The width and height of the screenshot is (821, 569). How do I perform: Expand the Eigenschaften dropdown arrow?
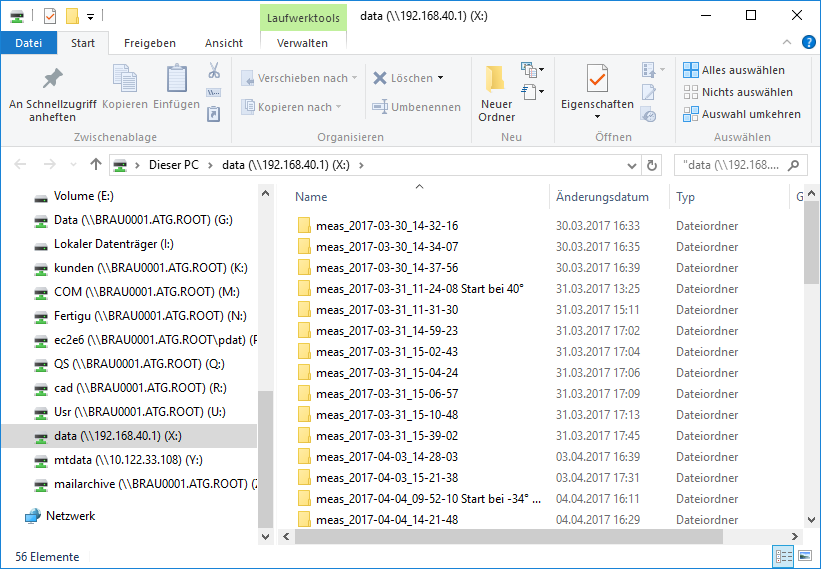coord(597,117)
